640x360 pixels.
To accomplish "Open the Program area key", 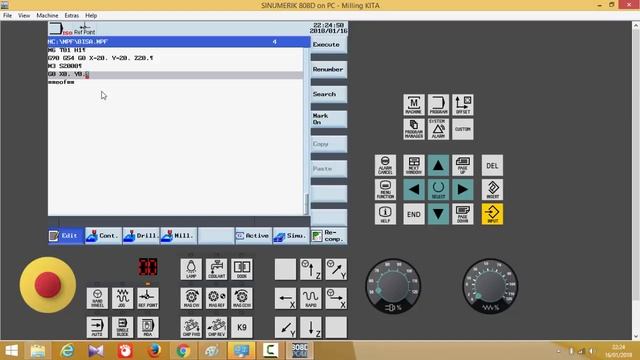I will pos(438,105).
